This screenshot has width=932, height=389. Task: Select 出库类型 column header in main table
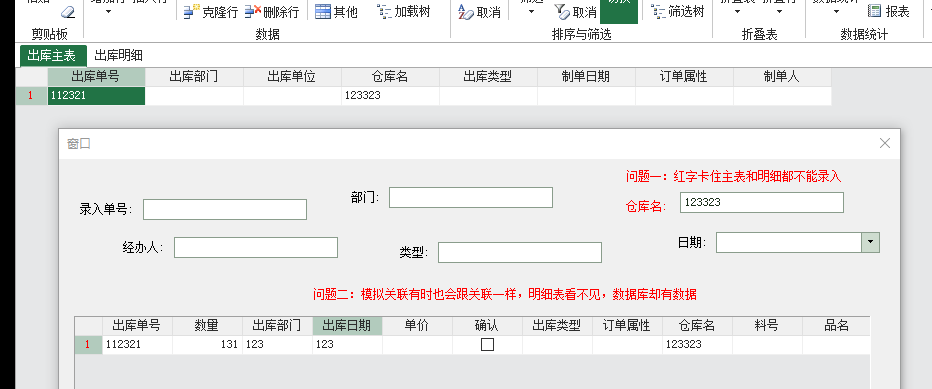489,77
